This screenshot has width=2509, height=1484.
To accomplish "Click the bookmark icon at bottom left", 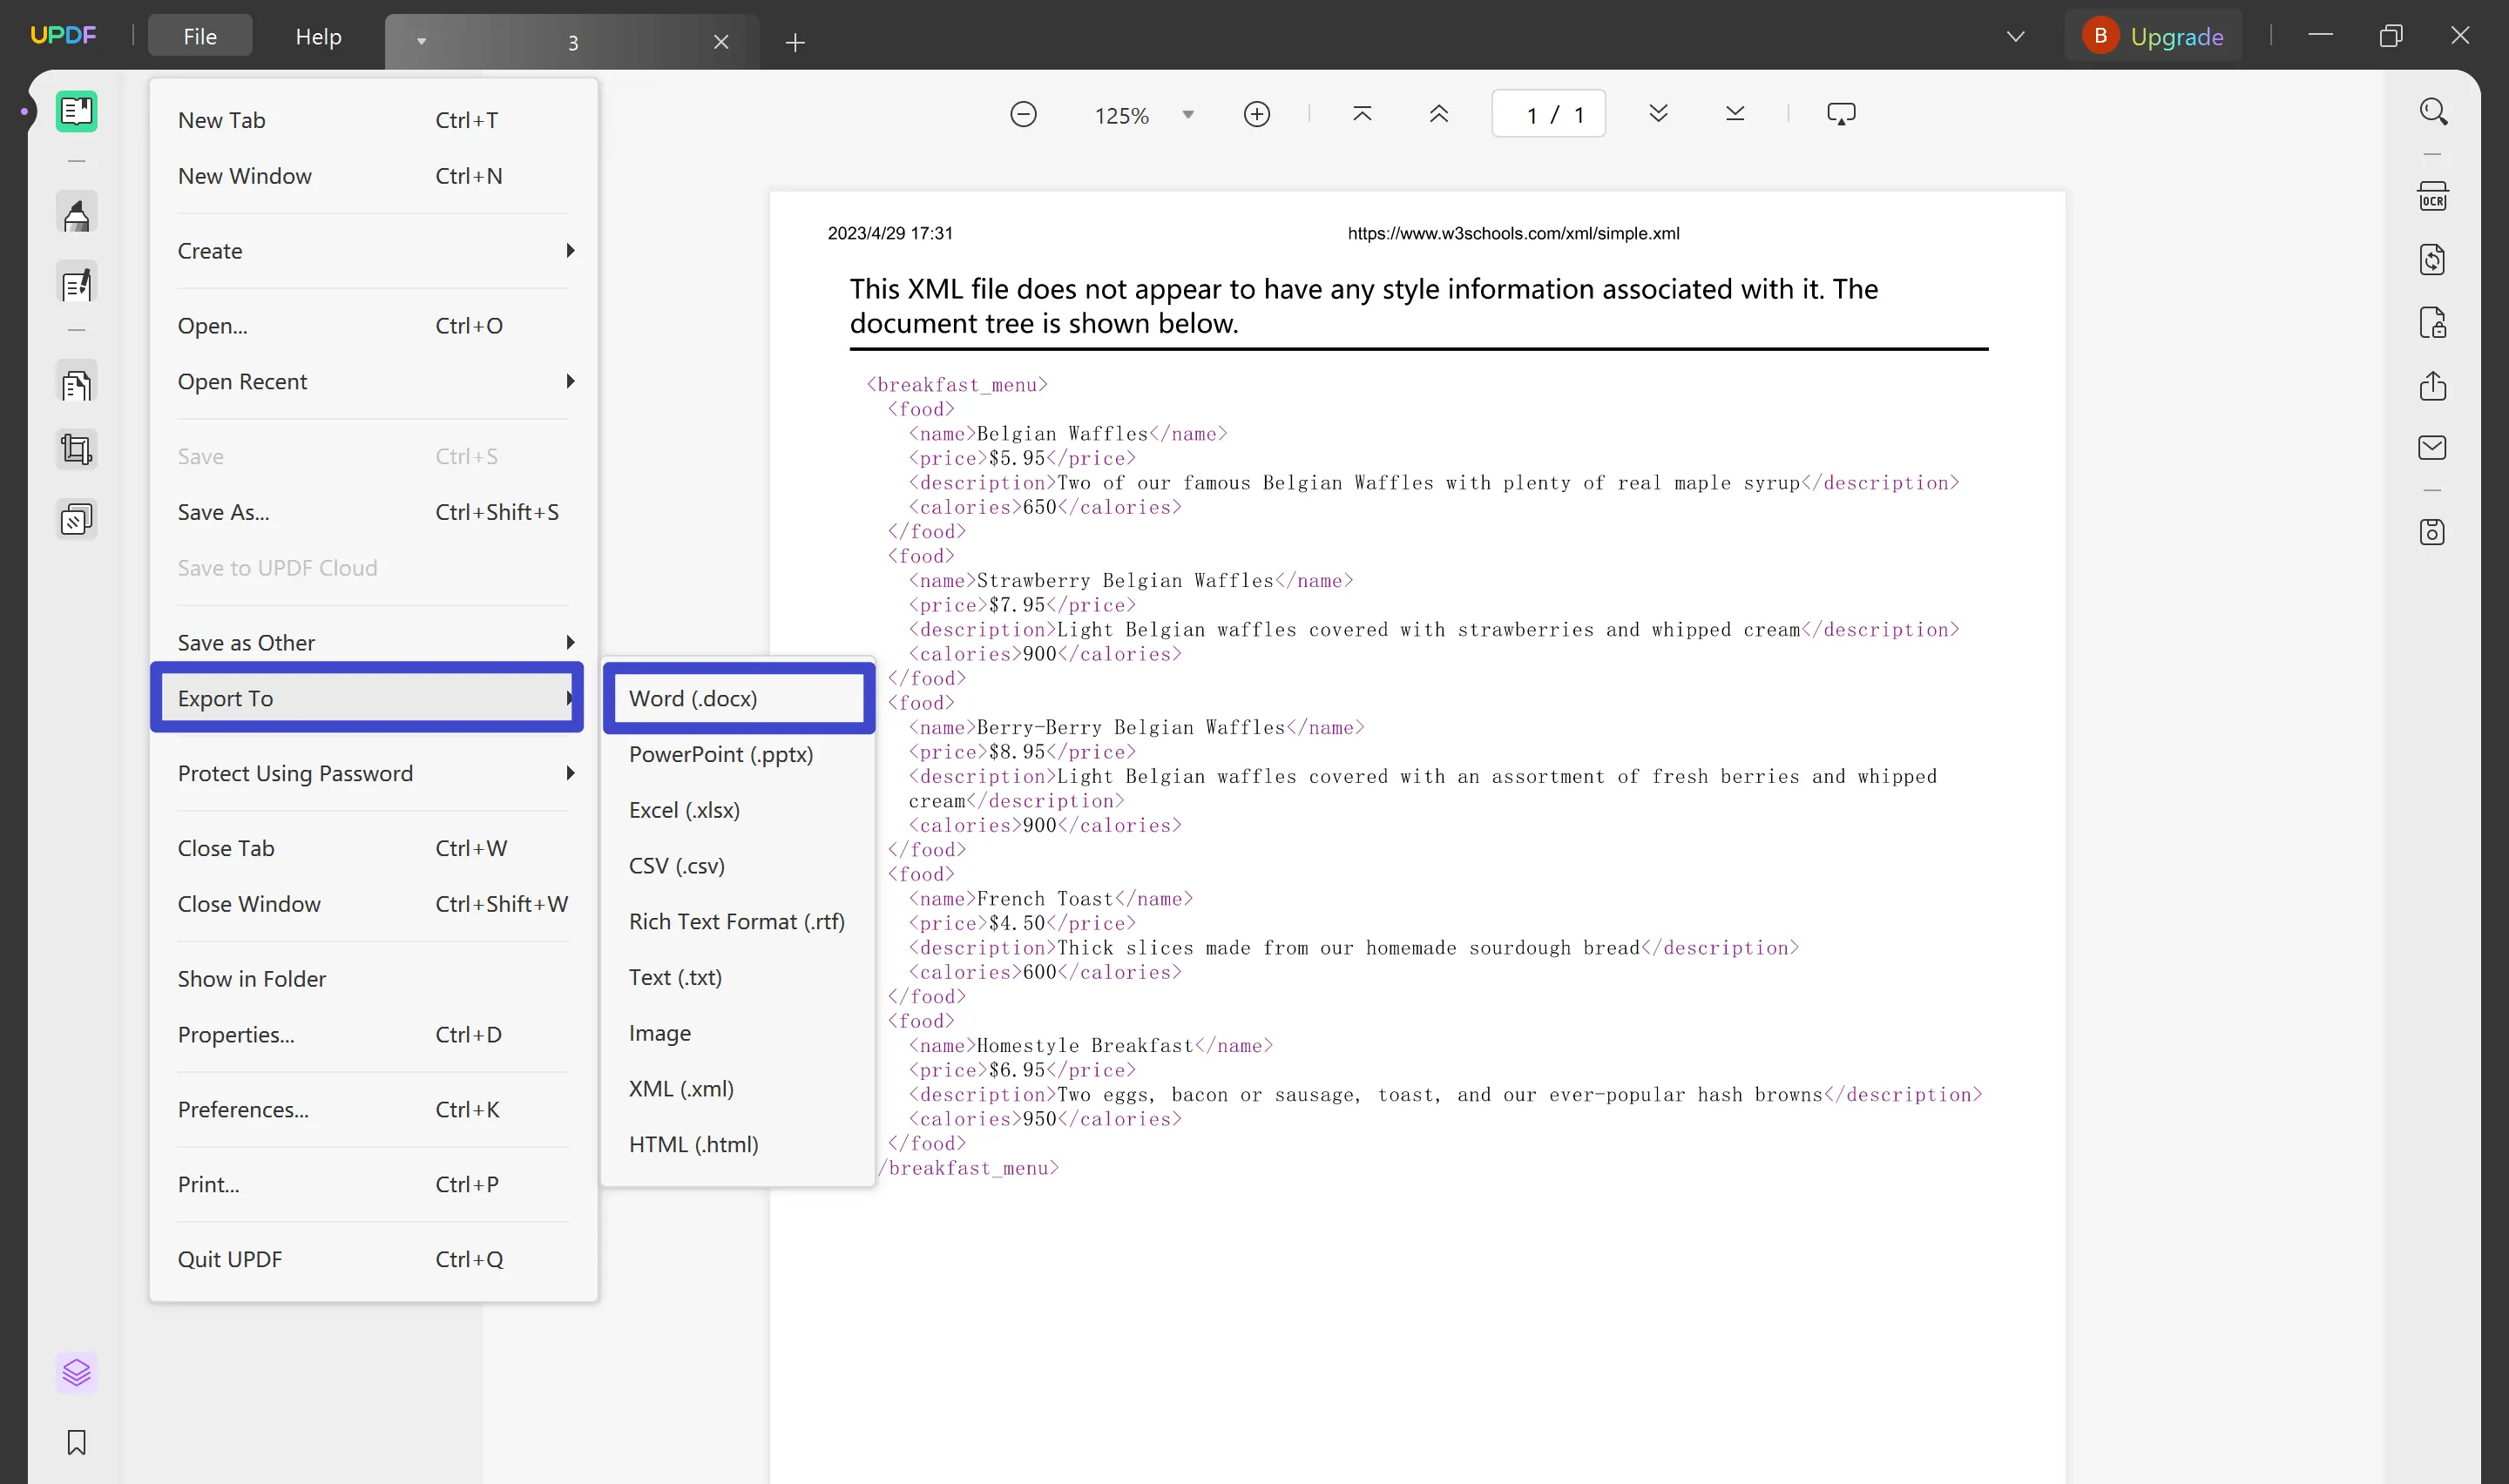I will coord(76,1443).
